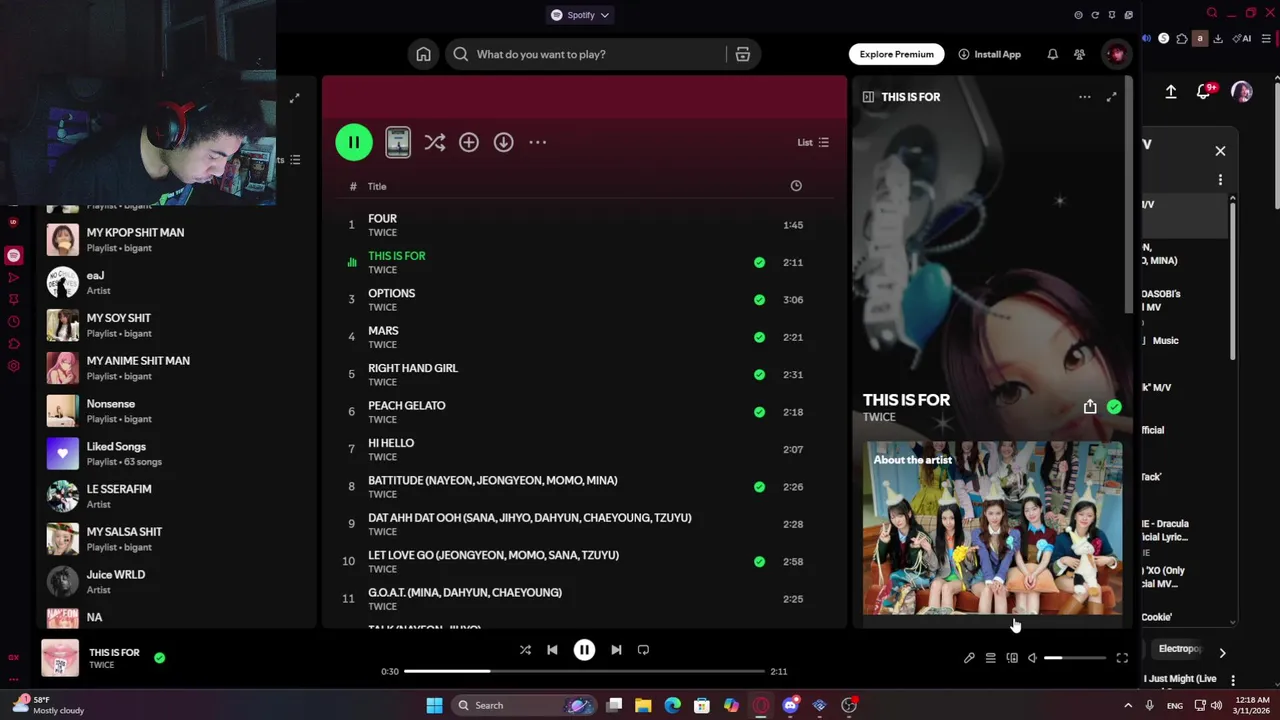Open Now Playing panel more options

pyautogui.click(x=1084, y=97)
